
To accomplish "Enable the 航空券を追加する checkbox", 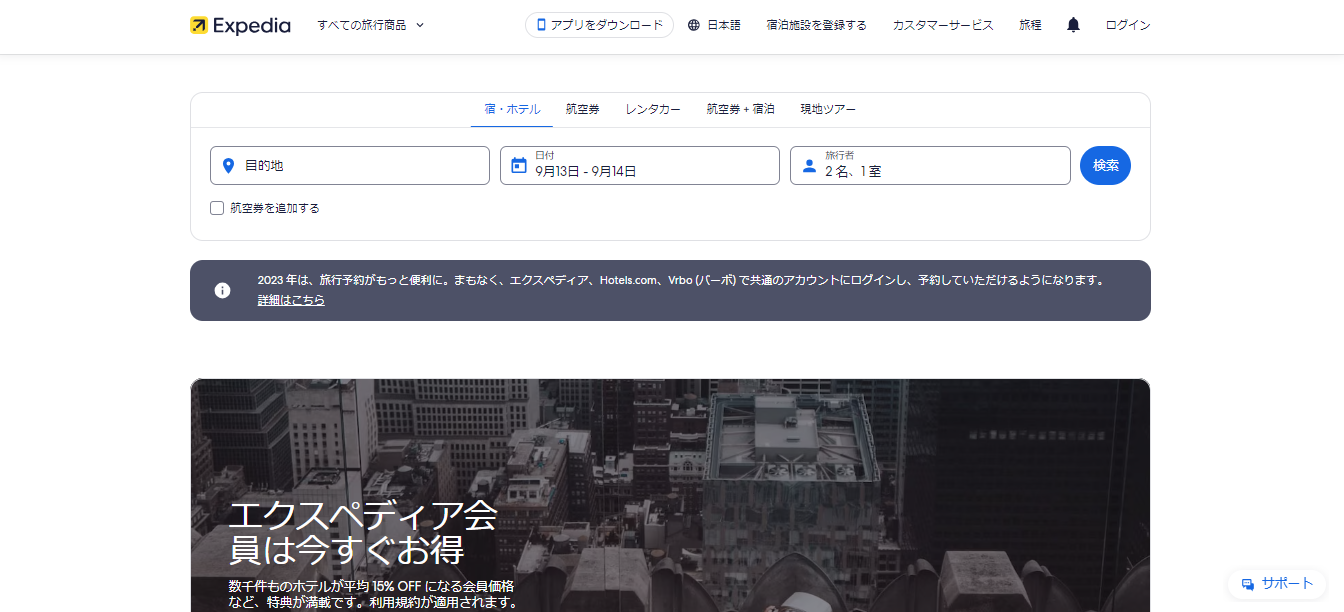I will (217, 208).
